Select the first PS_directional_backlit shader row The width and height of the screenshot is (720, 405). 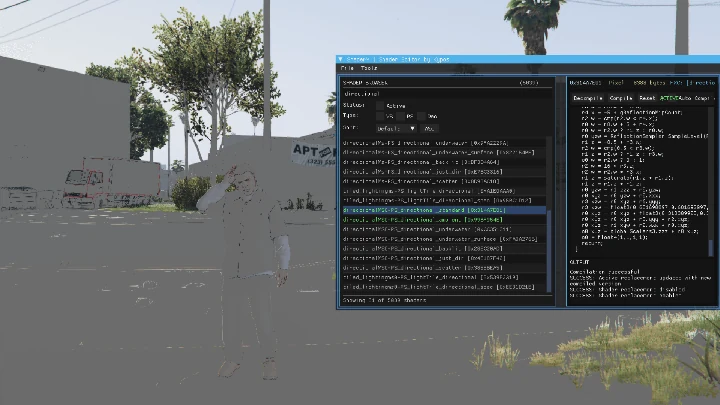tap(444, 162)
